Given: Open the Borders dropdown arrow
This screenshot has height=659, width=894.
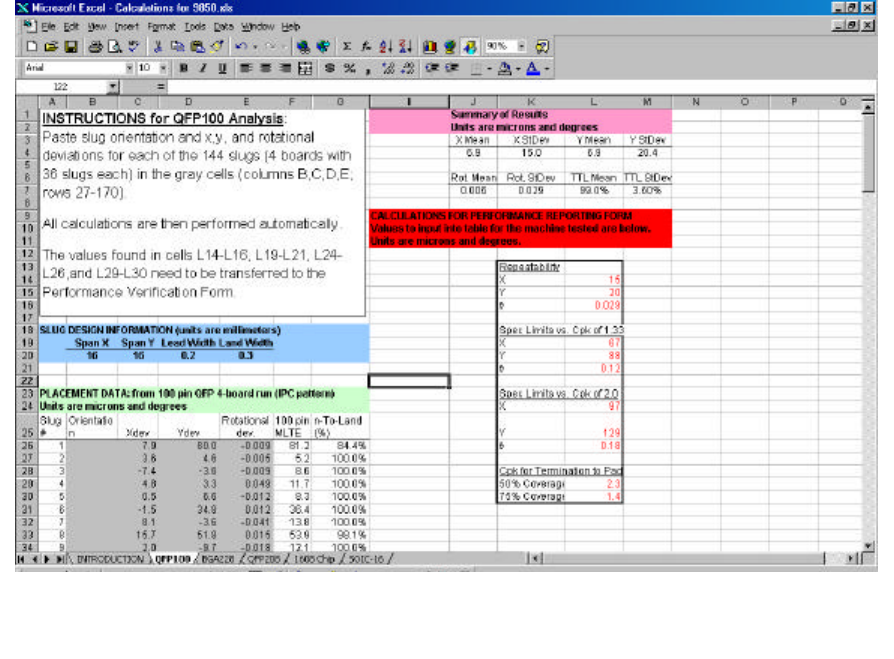Looking at the screenshot, I should pyautogui.click(x=489, y=69).
